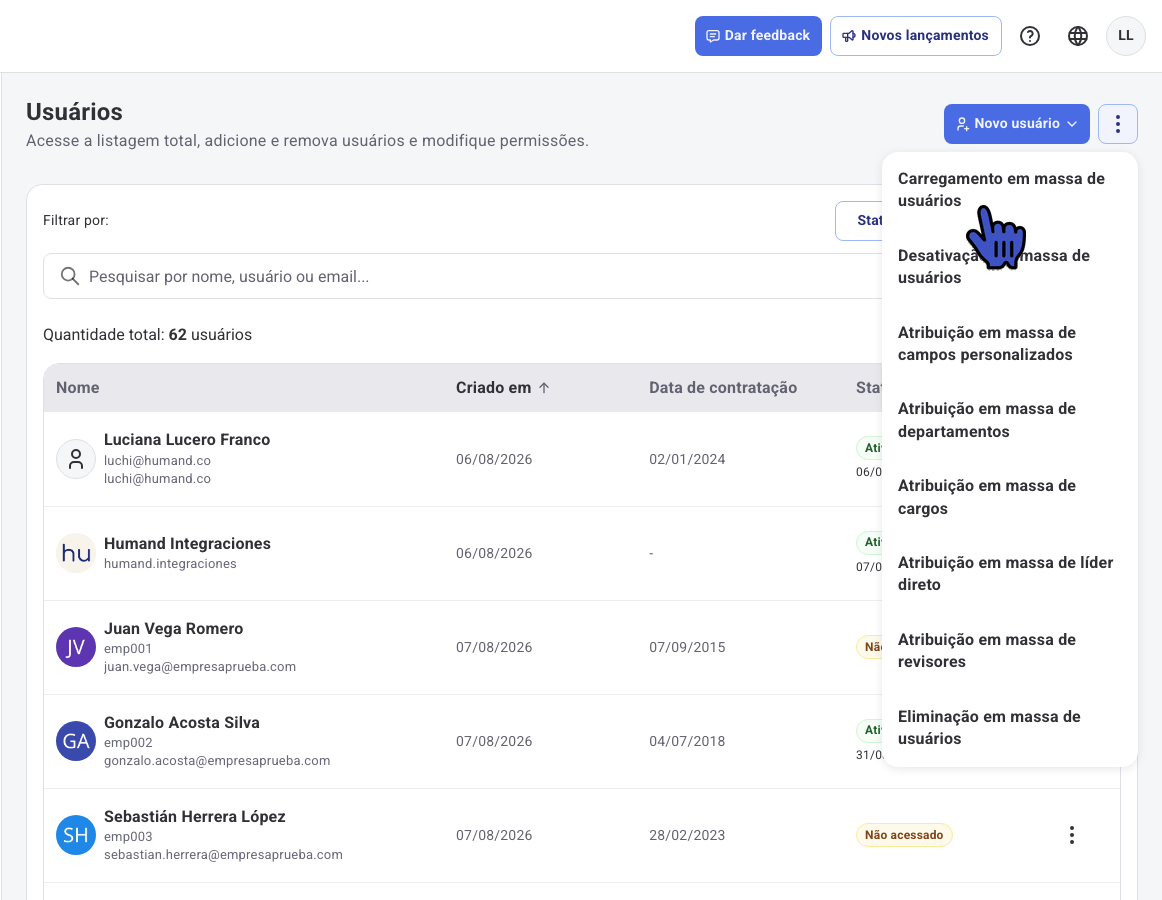Click the Nome column header

[78, 388]
